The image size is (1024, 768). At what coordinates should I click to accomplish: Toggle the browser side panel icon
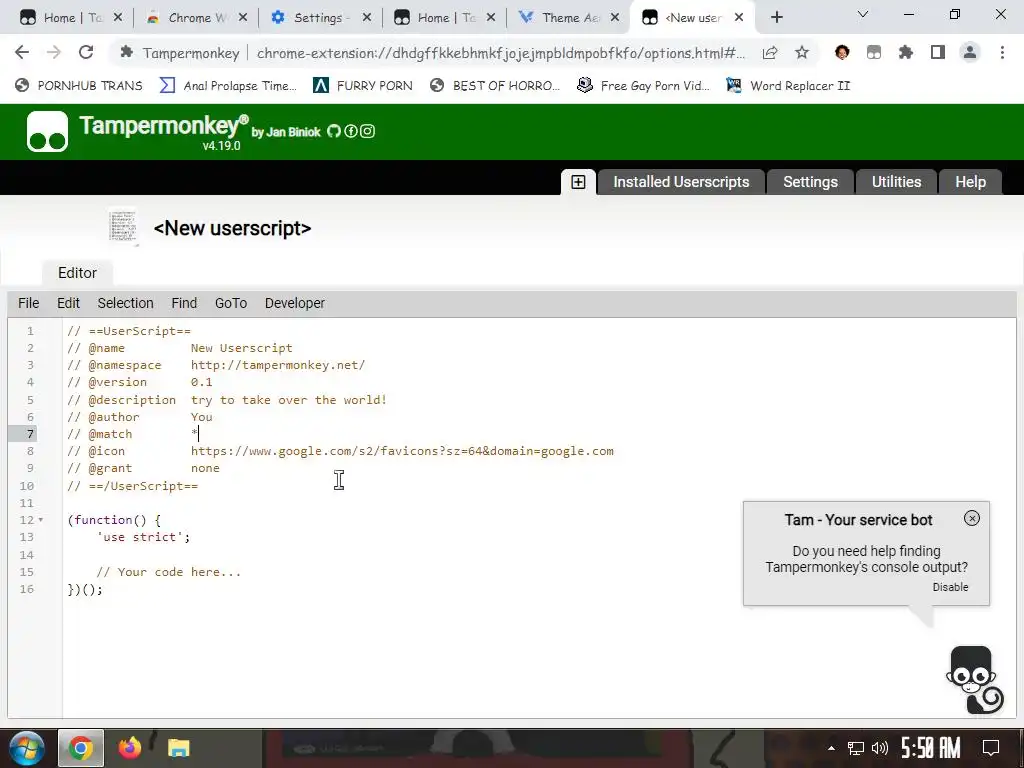[938, 53]
